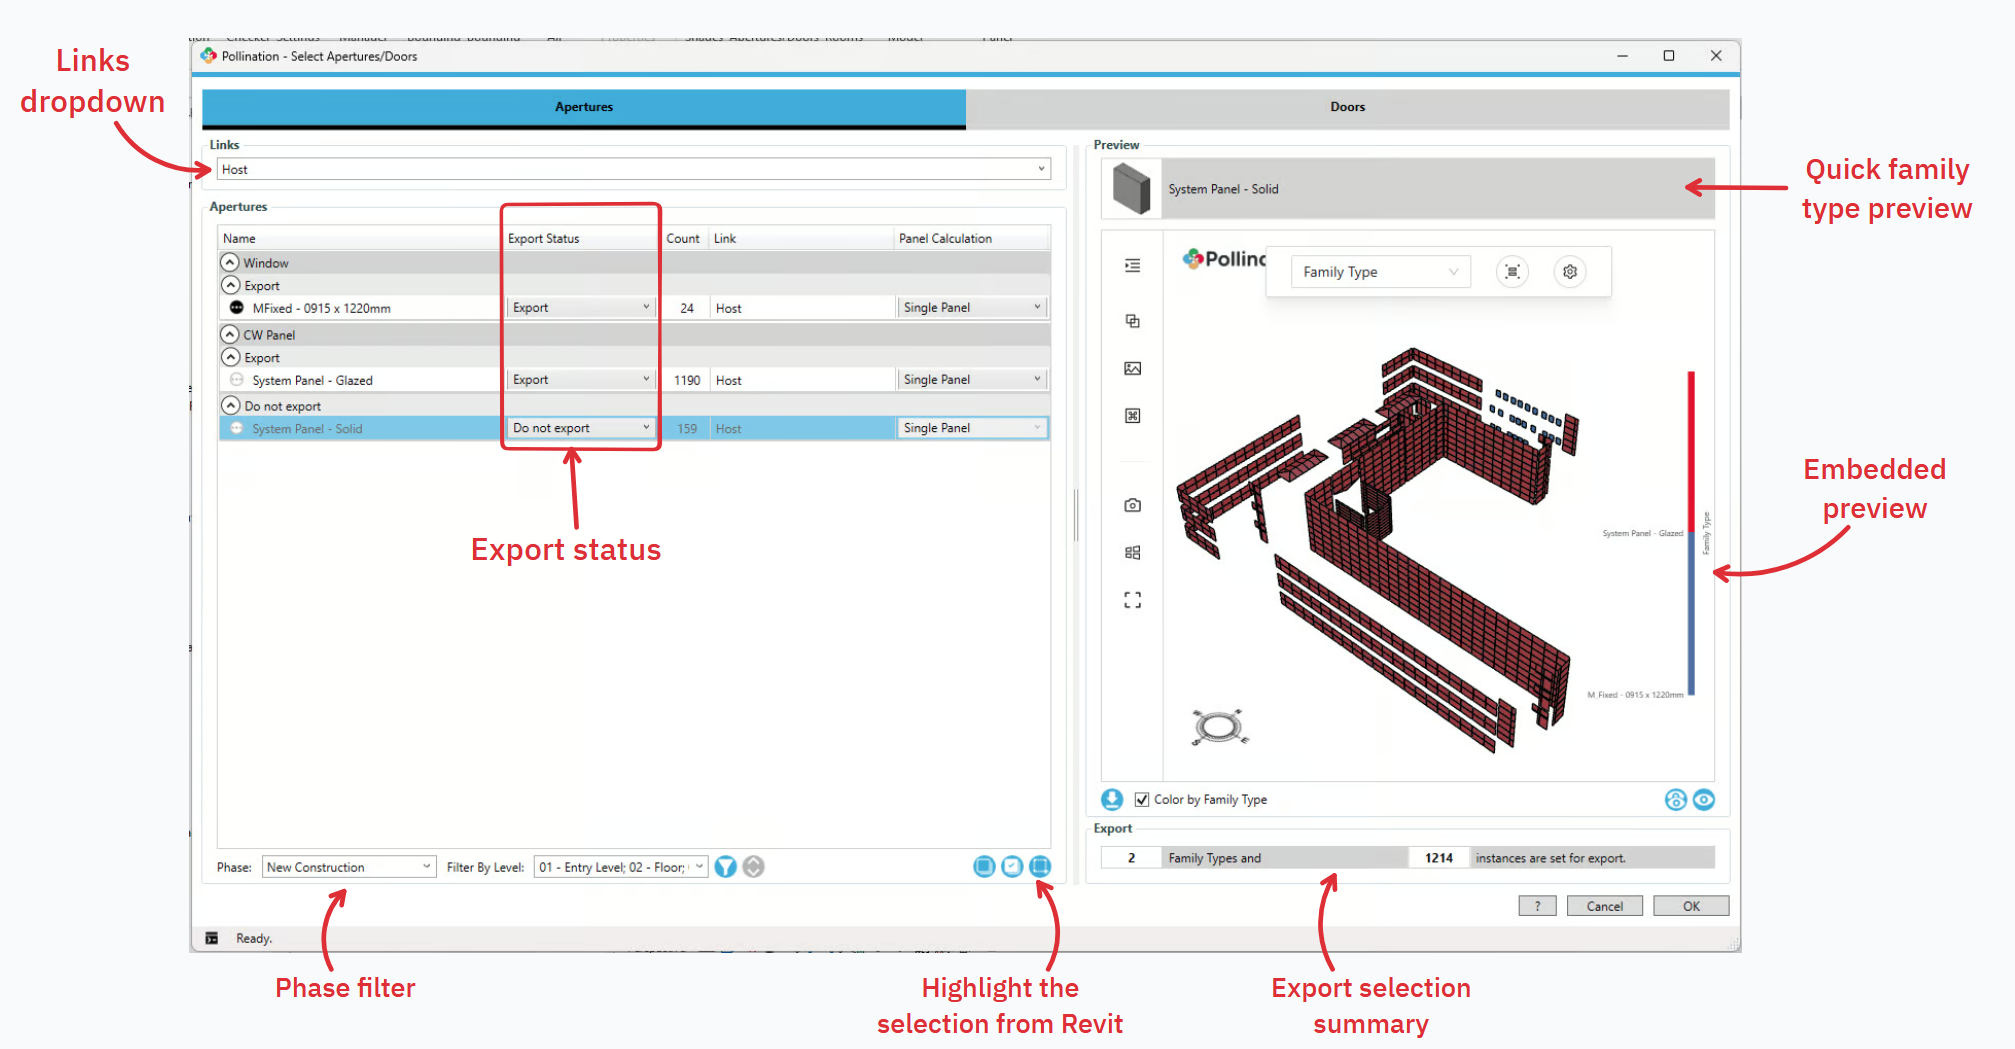Switch to the Doors tab
The image size is (2015, 1049).
pos(1346,107)
